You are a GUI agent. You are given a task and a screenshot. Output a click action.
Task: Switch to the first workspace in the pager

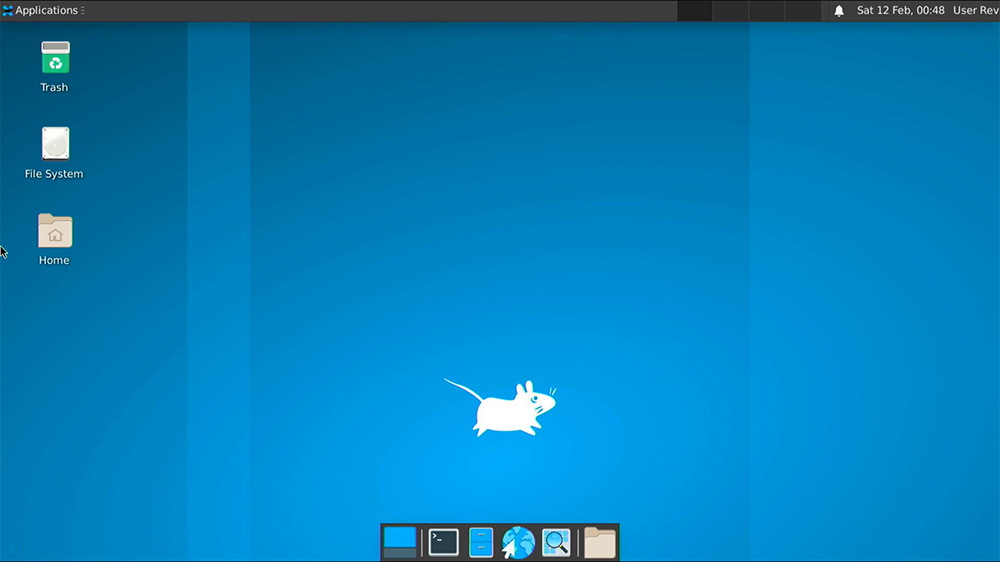pyautogui.click(x=695, y=11)
